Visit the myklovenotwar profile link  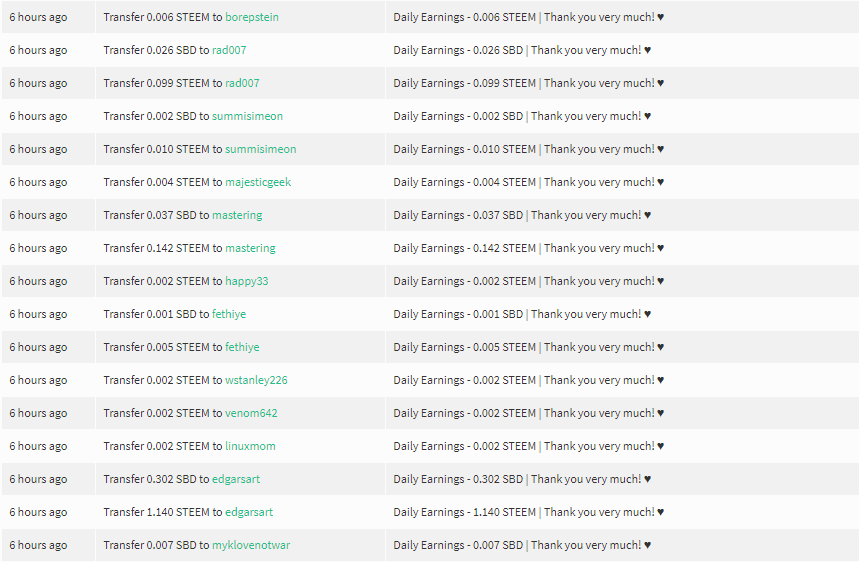[251, 545]
